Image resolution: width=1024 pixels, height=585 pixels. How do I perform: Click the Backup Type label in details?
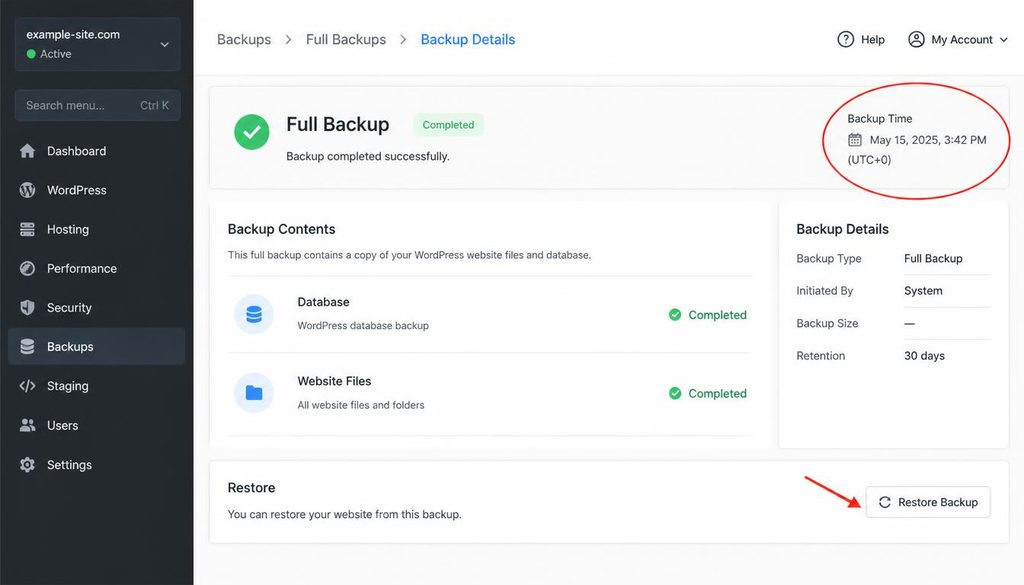829,258
